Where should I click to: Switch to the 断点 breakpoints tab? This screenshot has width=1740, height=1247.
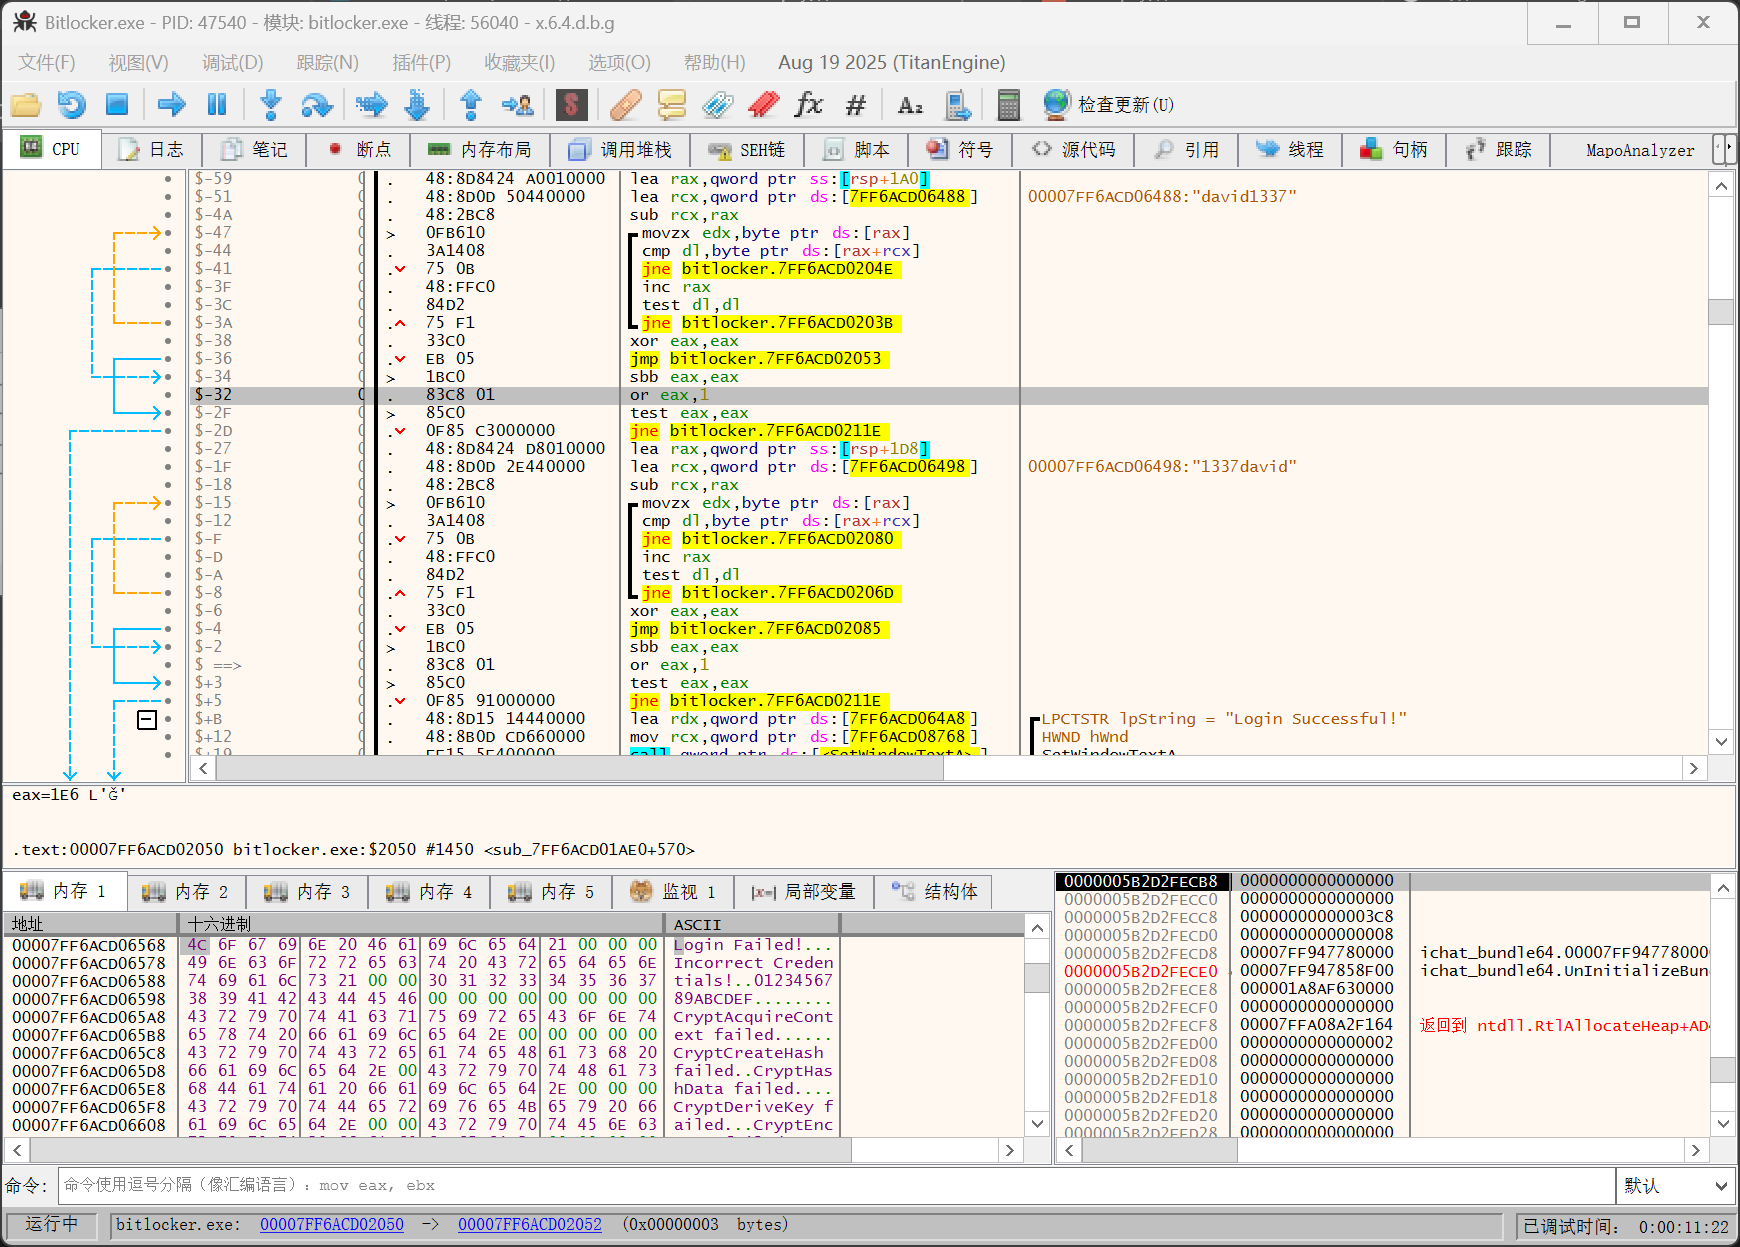click(x=360, y=150)
